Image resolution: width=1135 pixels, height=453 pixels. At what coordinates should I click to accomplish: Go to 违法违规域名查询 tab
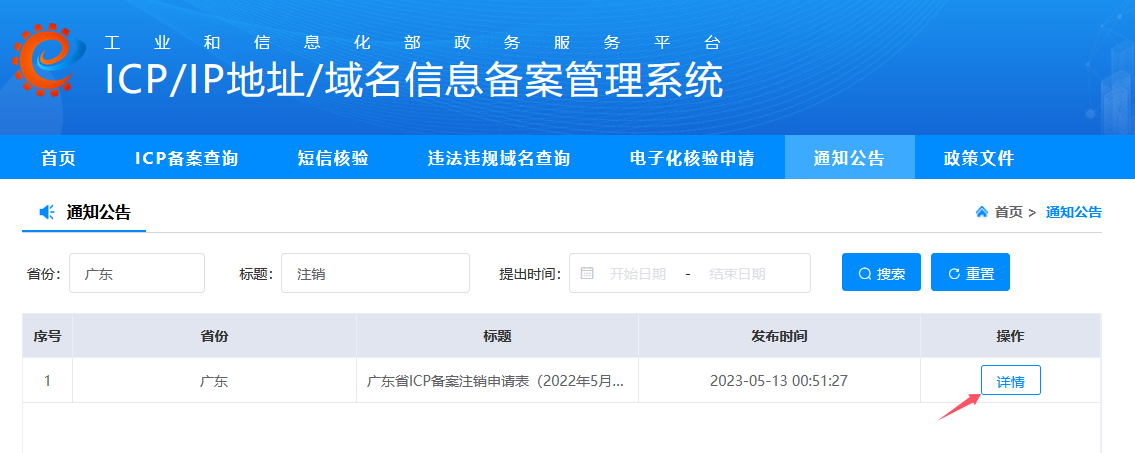tap(499, 158)
